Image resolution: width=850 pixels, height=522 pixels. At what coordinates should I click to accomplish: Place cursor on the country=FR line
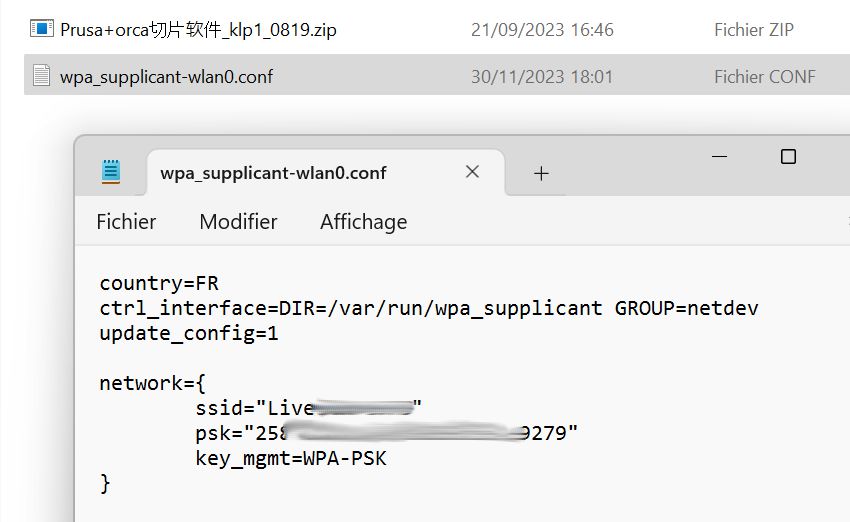(159, 283)
